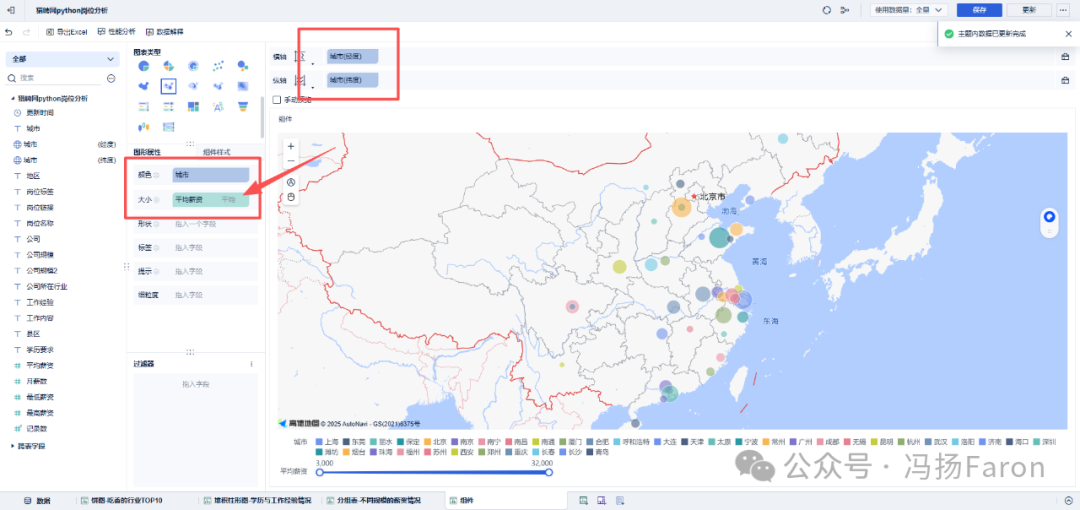Viewport: 1080px width, 510px height.
Task: Click 性能分析 in the toolbar
Action: (x=116, y=32)
